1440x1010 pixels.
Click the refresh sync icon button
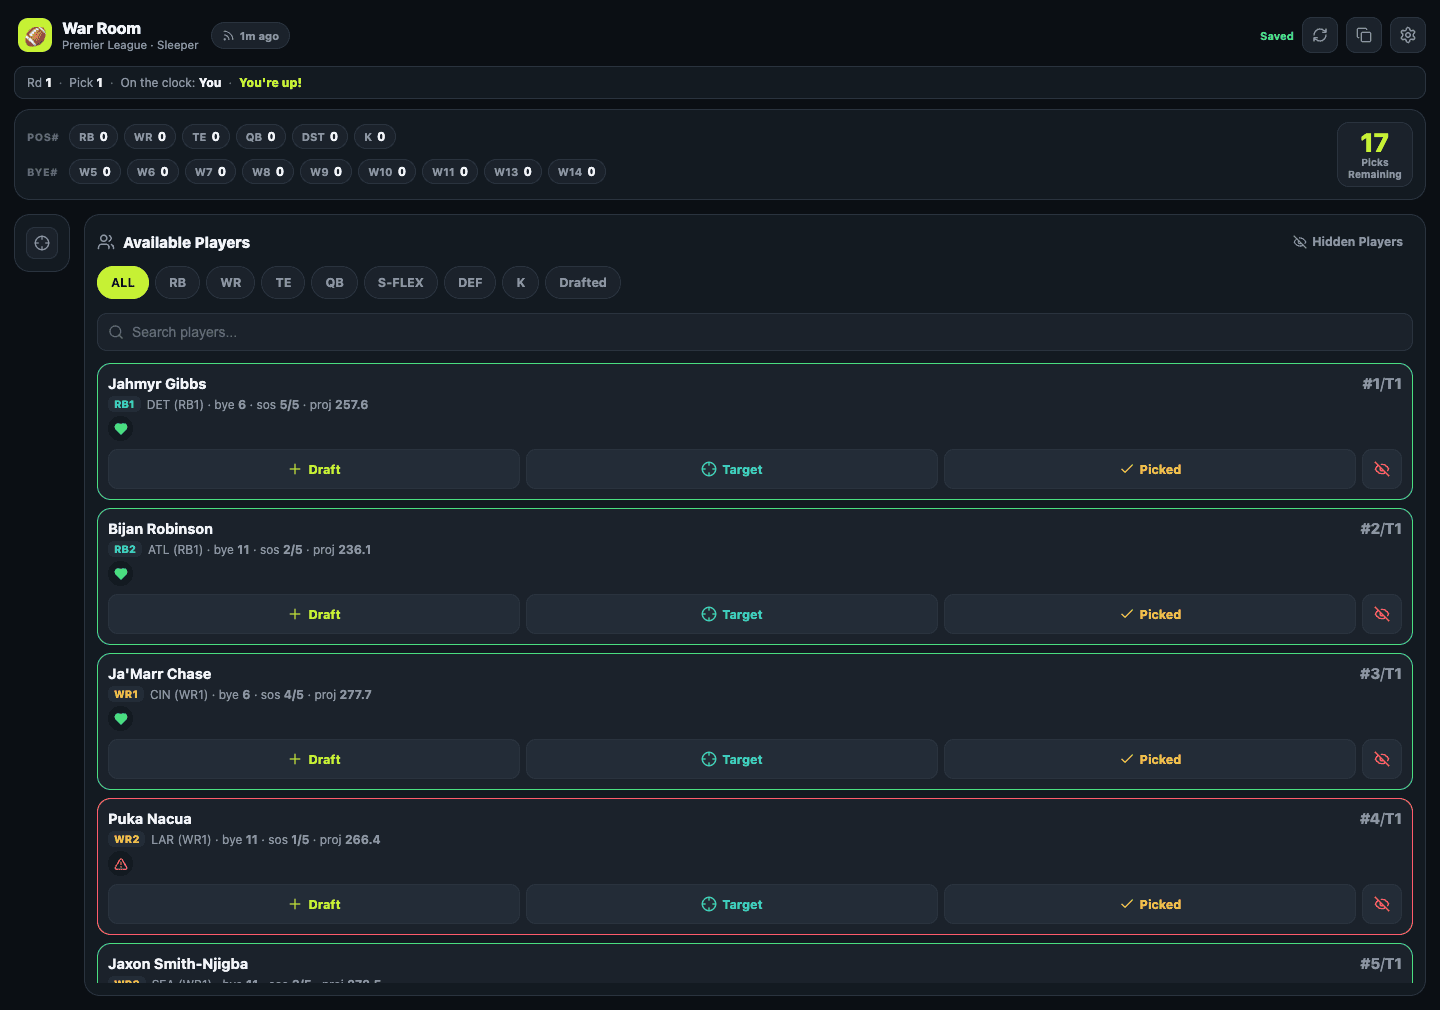coord(1320,35)
